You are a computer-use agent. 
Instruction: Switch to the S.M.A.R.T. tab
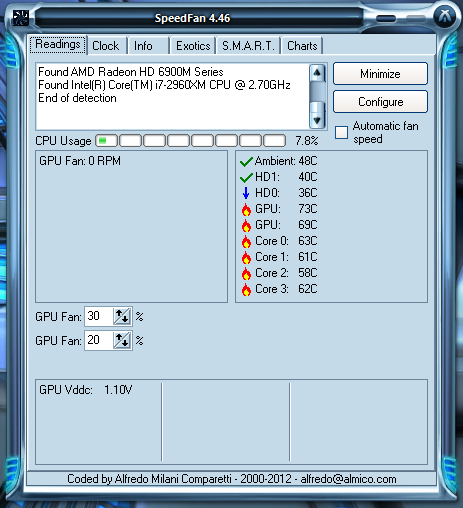248,46
